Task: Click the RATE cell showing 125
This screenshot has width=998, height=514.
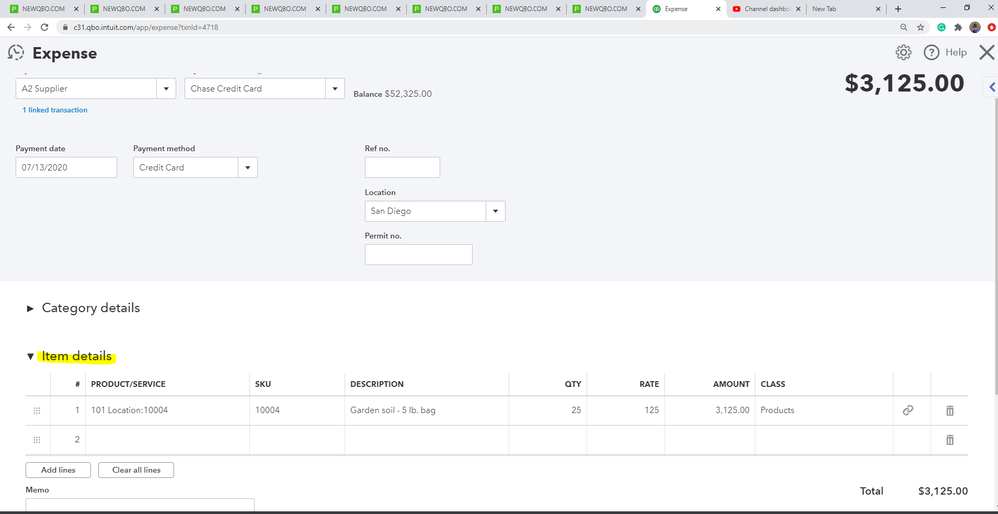Action: tap(626, 410)
